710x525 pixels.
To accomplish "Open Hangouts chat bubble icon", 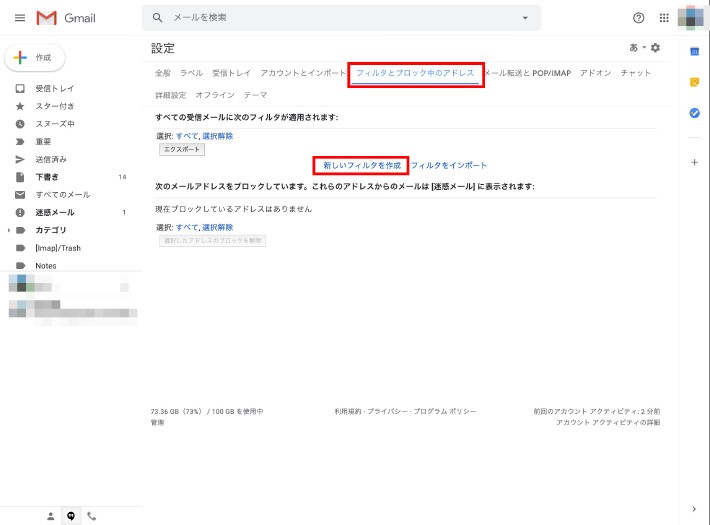I will [x=71, y=516].
